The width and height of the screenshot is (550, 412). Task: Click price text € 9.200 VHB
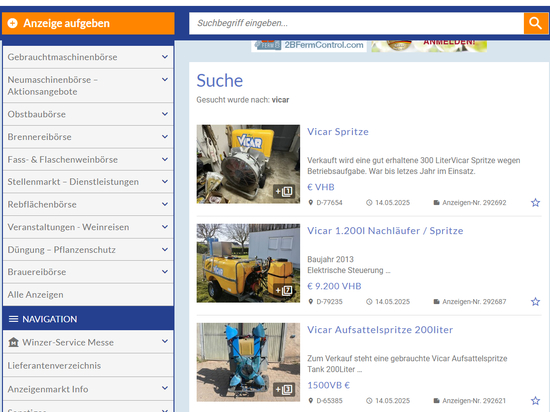(x=334, y=286)
